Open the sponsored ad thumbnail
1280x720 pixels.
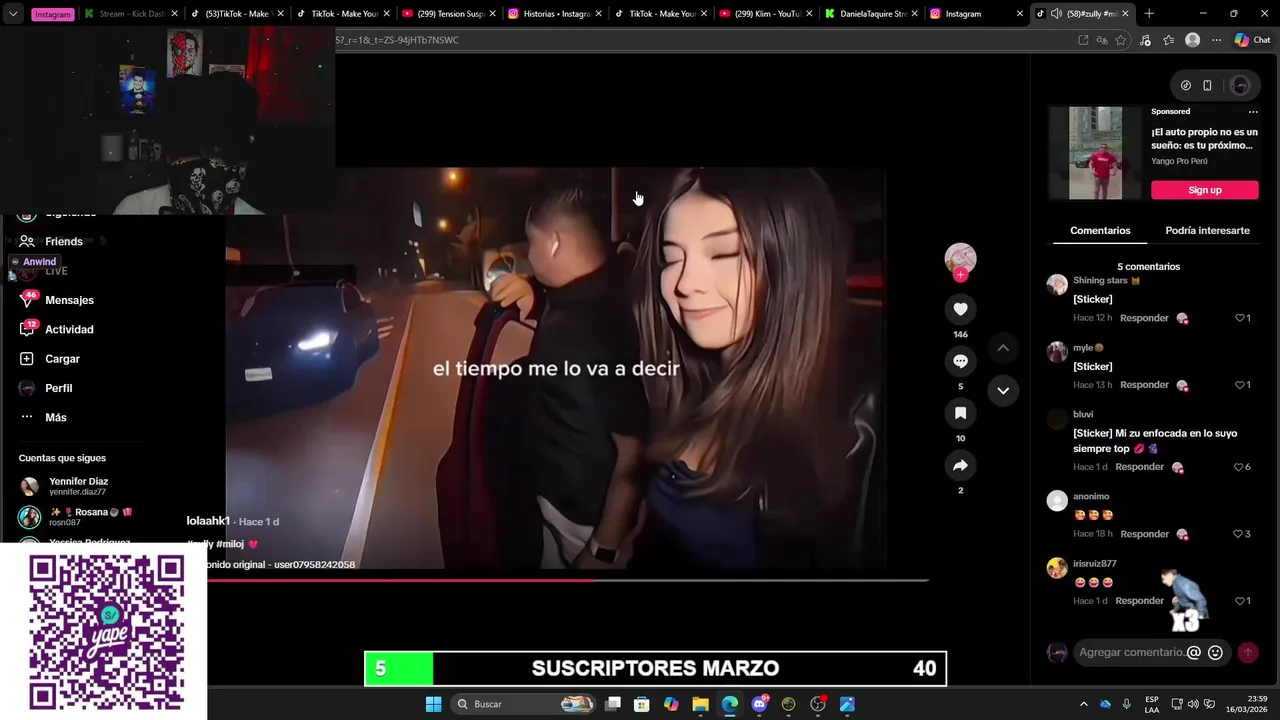1096,153
